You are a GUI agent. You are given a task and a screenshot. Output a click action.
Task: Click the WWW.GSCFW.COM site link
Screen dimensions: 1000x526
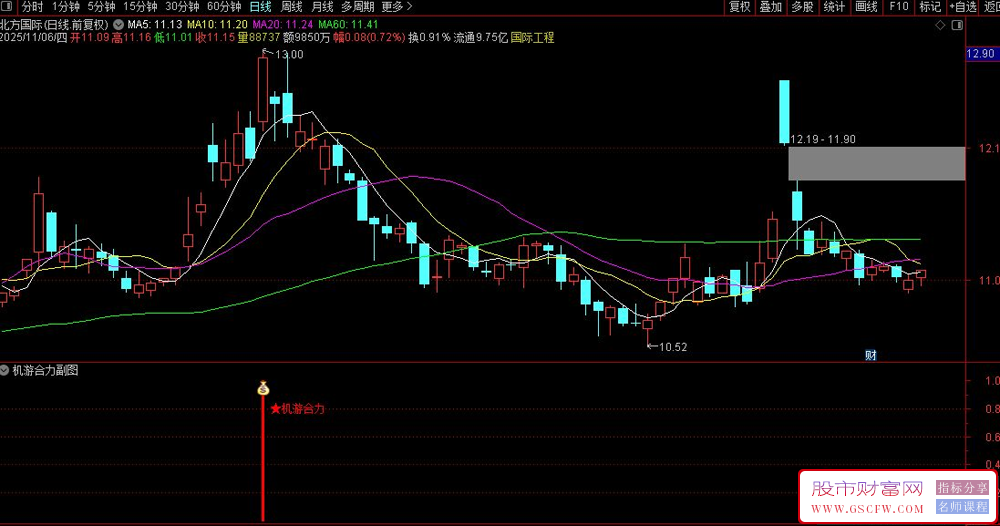[x=867, y=509]
